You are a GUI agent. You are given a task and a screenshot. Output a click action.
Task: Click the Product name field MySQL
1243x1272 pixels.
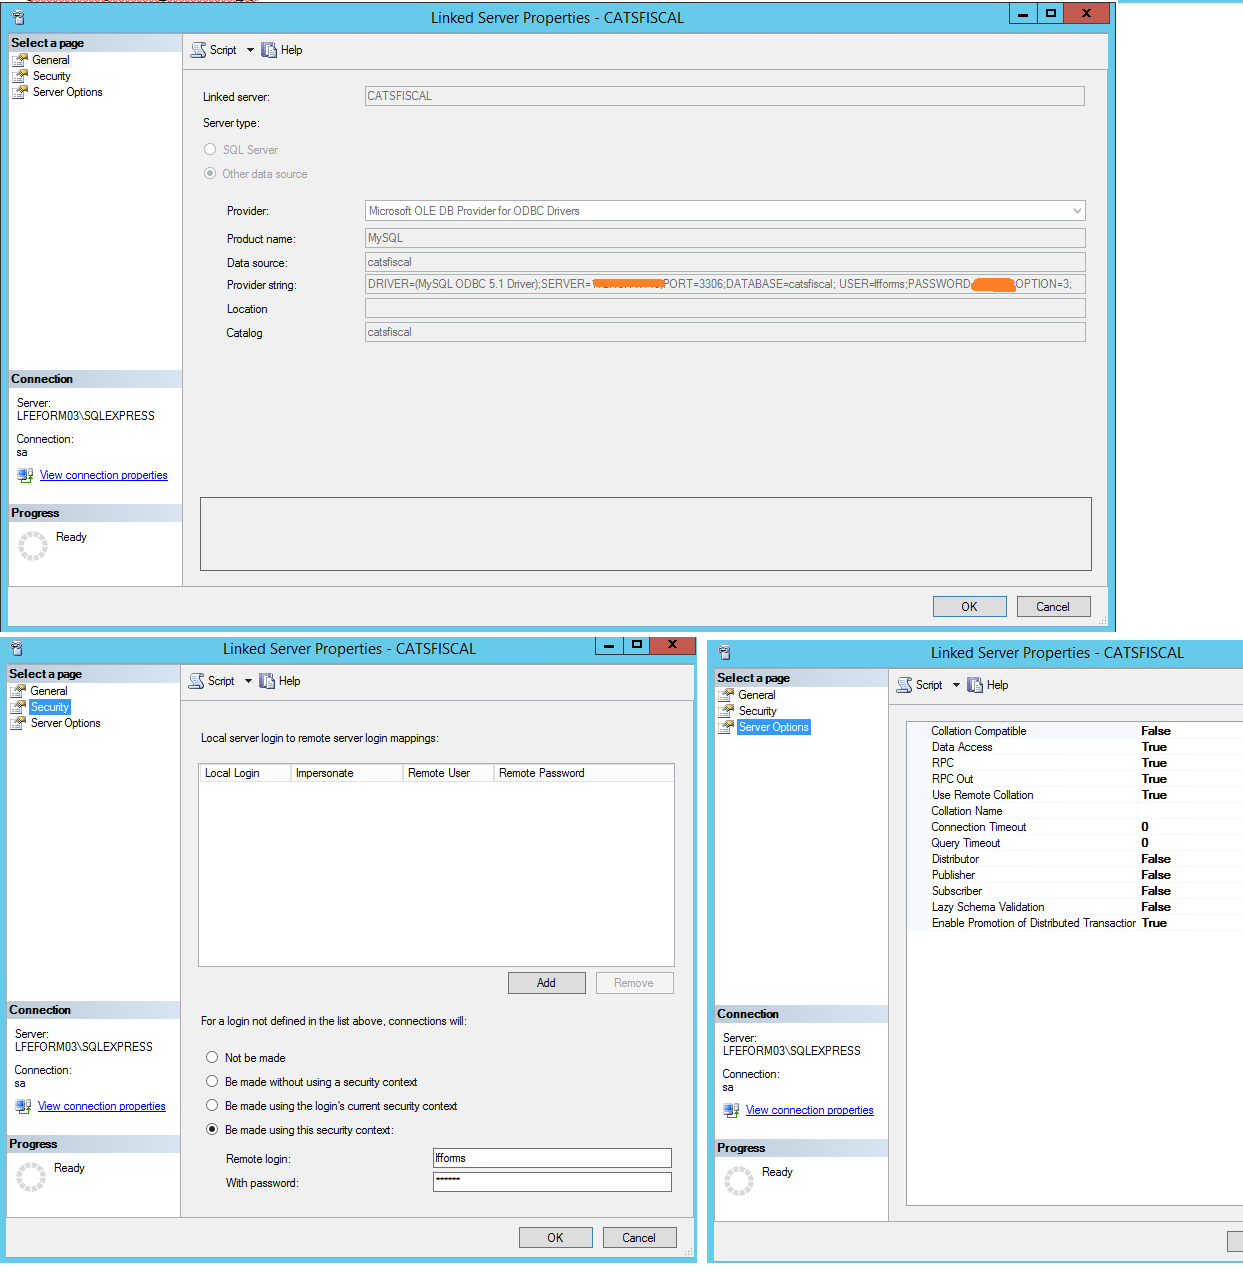click(x=725, y=238)
